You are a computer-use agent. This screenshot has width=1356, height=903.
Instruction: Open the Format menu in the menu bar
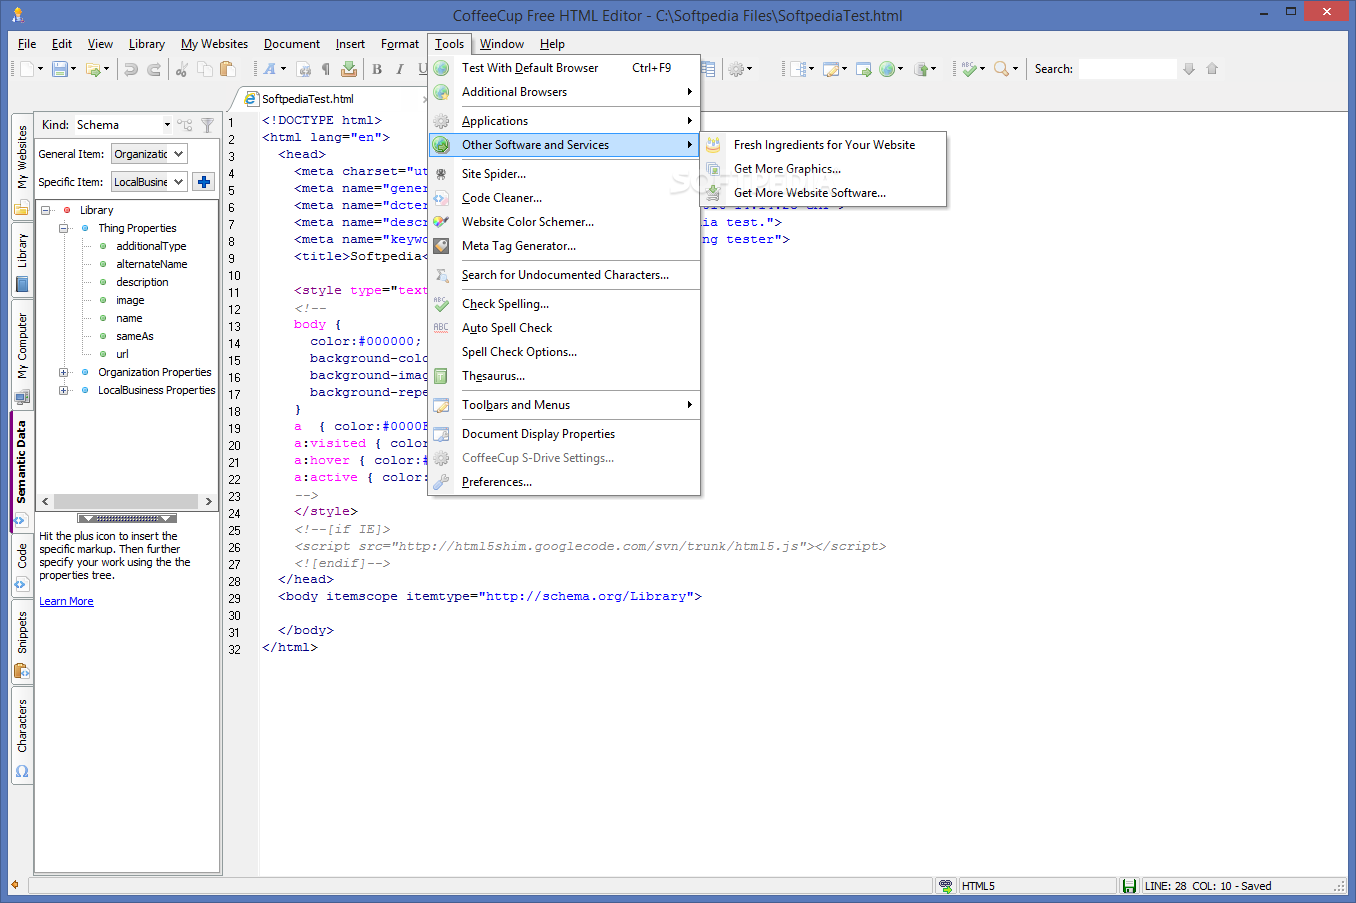click(x=400, y=44)
